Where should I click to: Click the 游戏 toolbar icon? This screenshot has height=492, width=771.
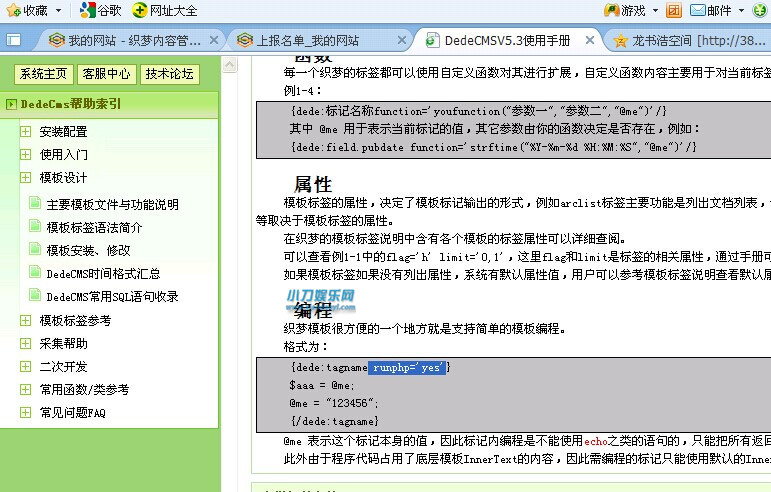pos(611,10)
